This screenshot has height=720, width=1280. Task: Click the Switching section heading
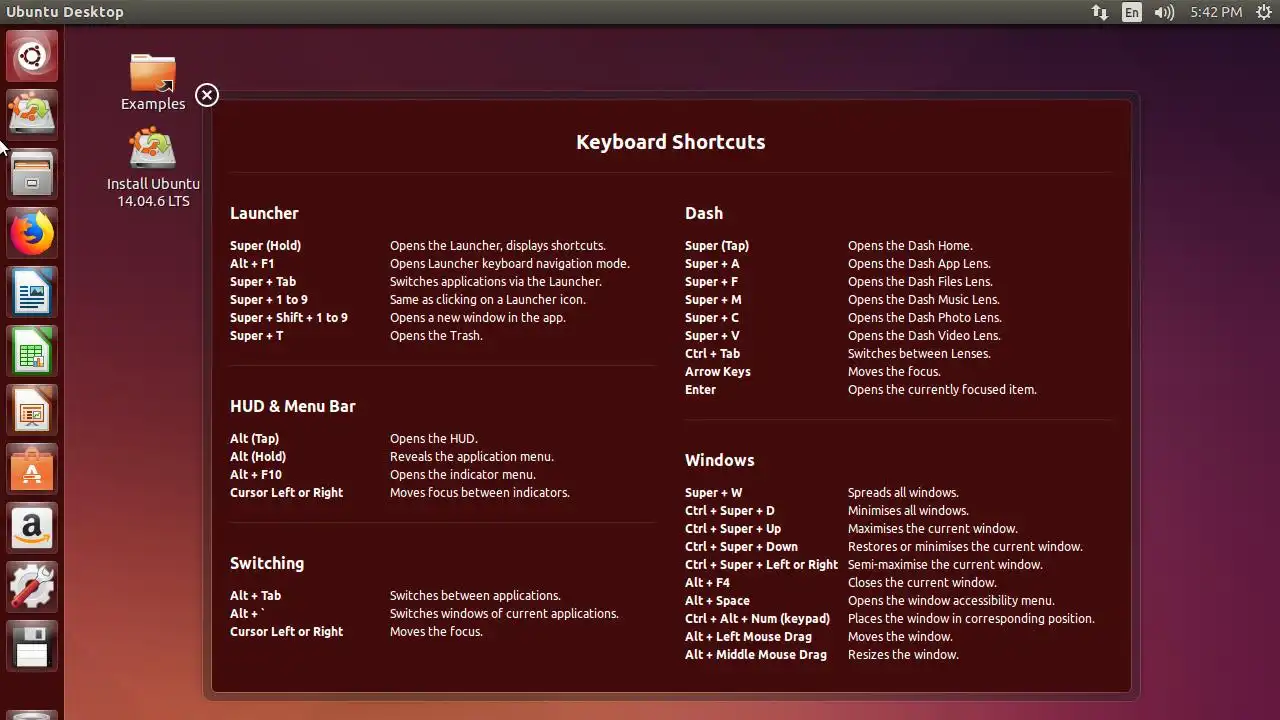[x=267, y=563]
